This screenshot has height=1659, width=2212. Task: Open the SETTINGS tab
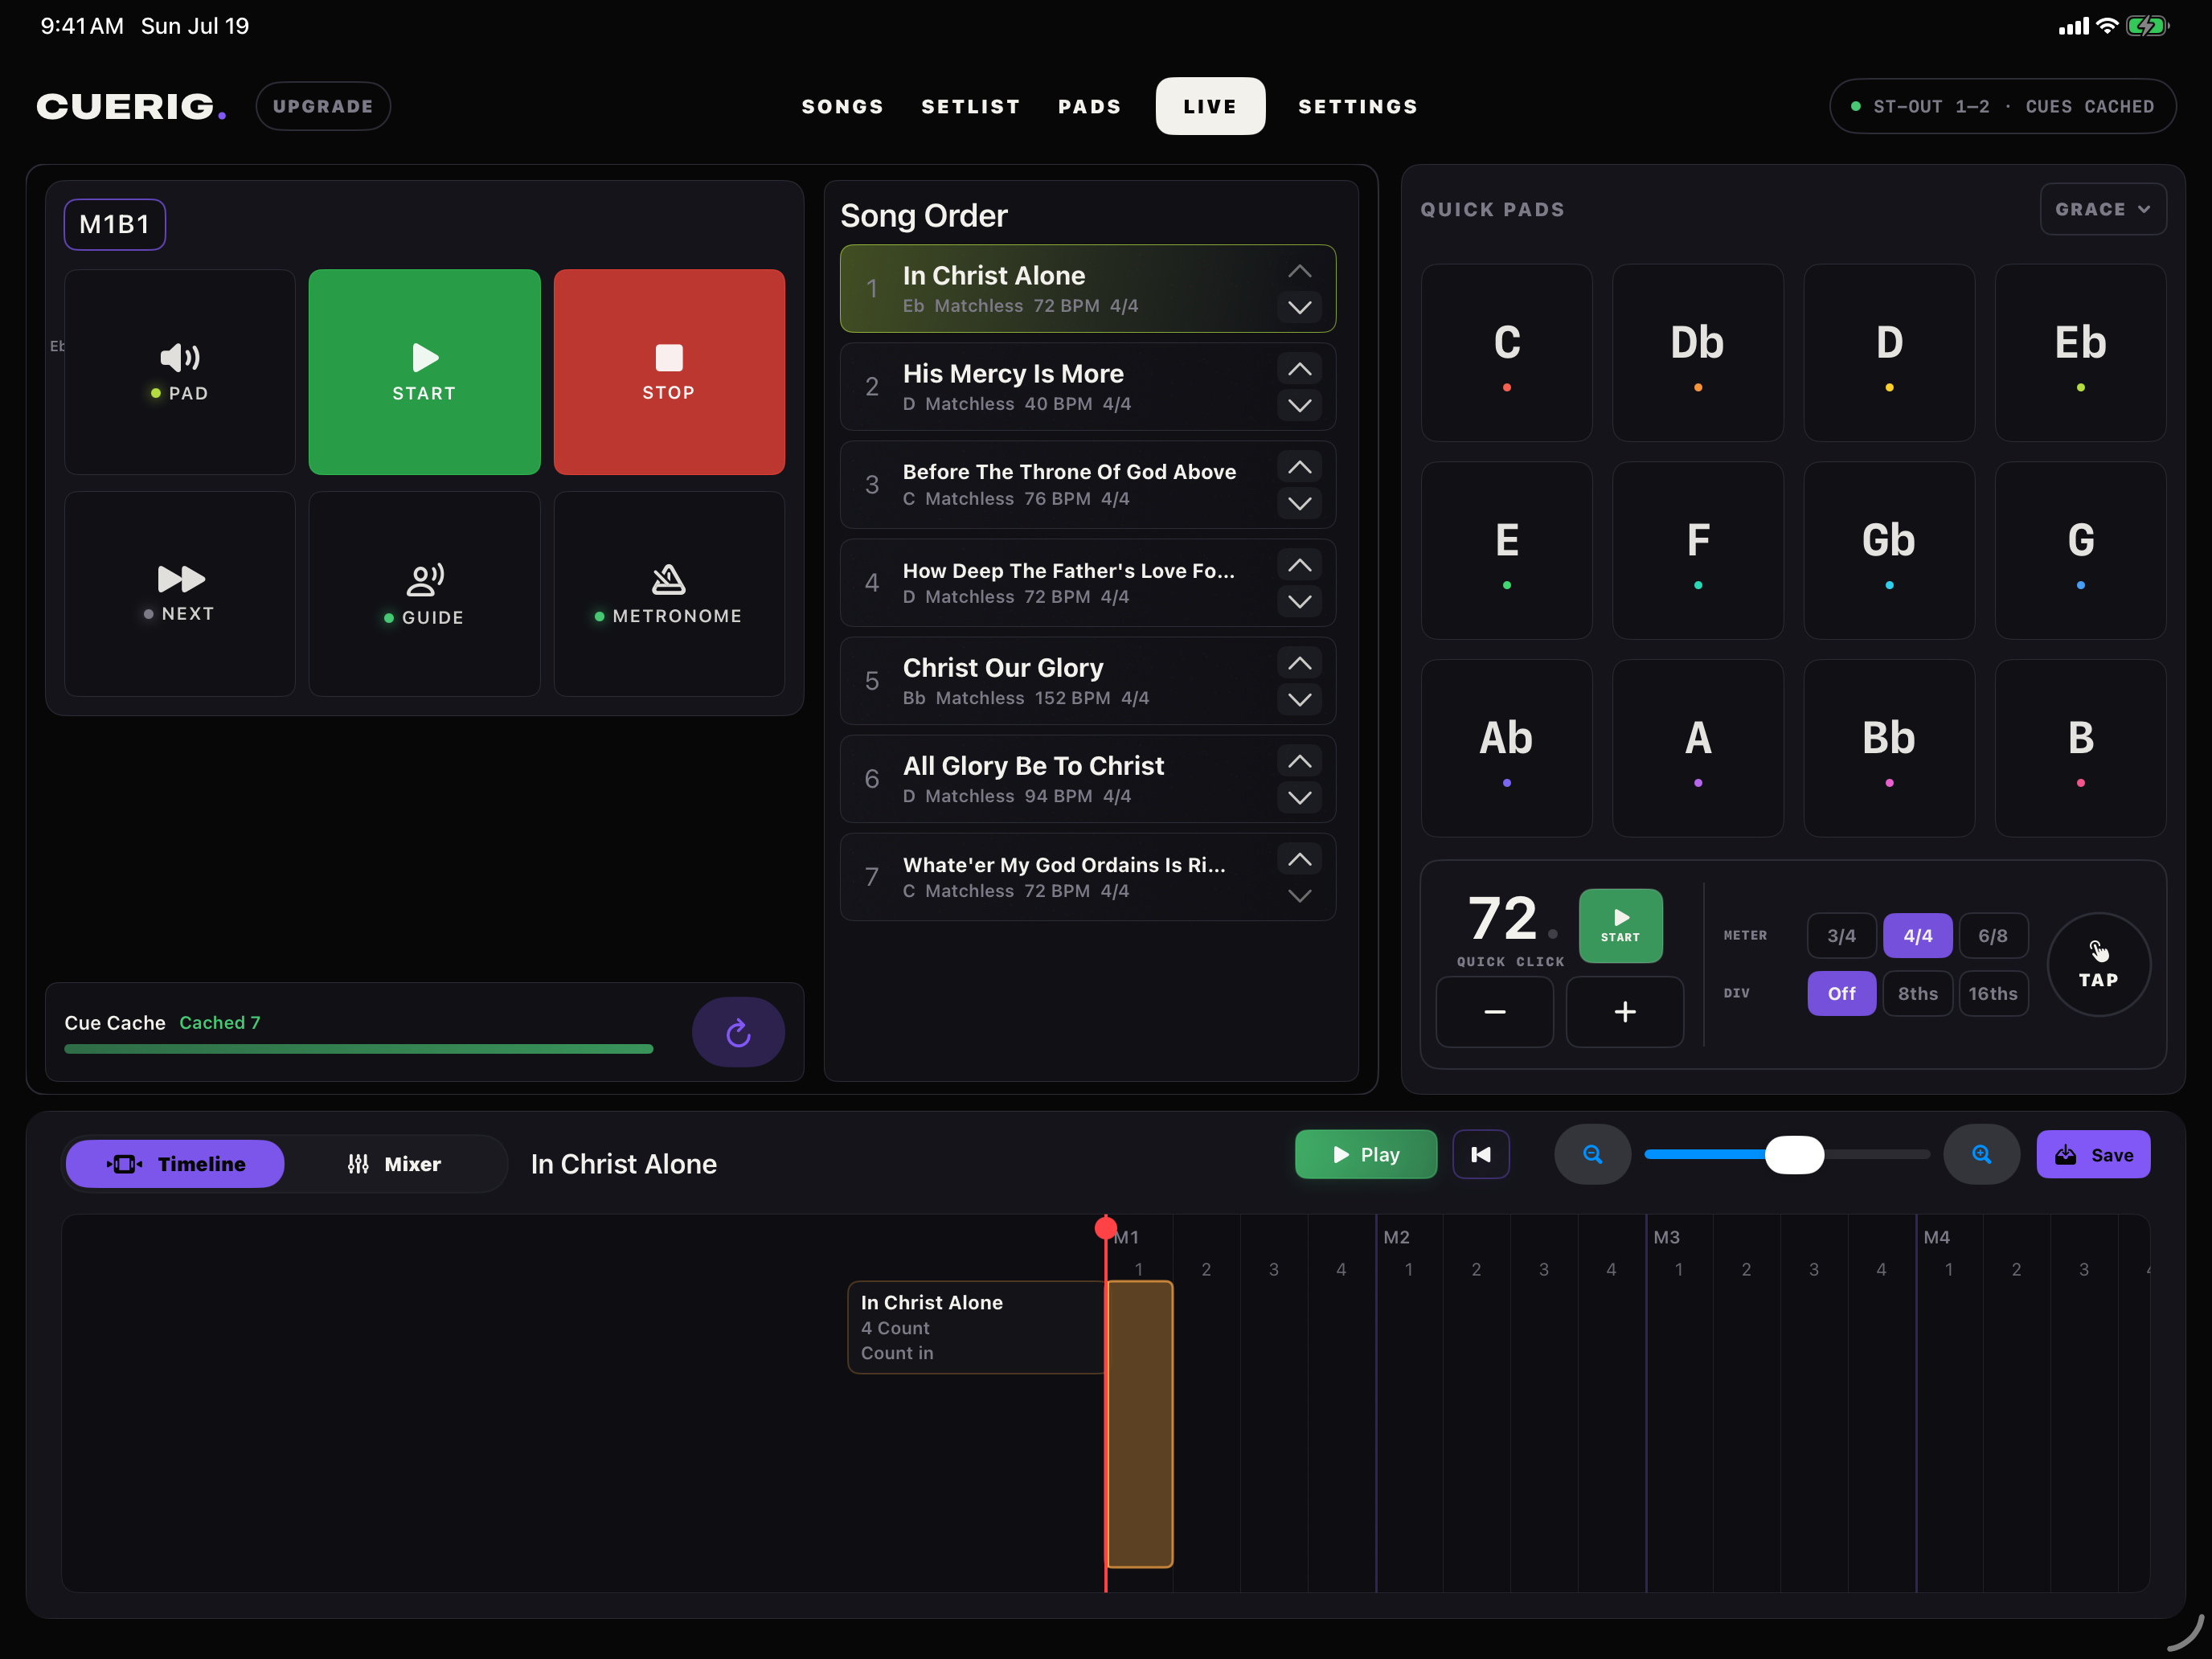coord(1357,106)
